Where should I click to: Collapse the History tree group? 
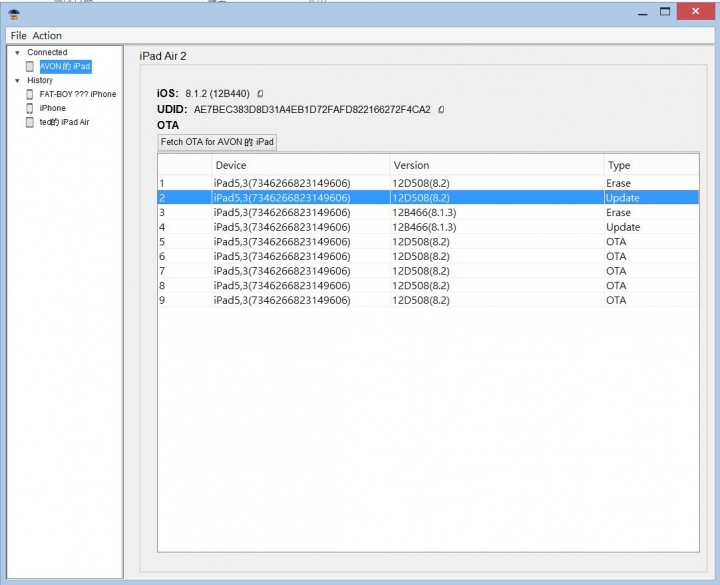click(17, 81)
